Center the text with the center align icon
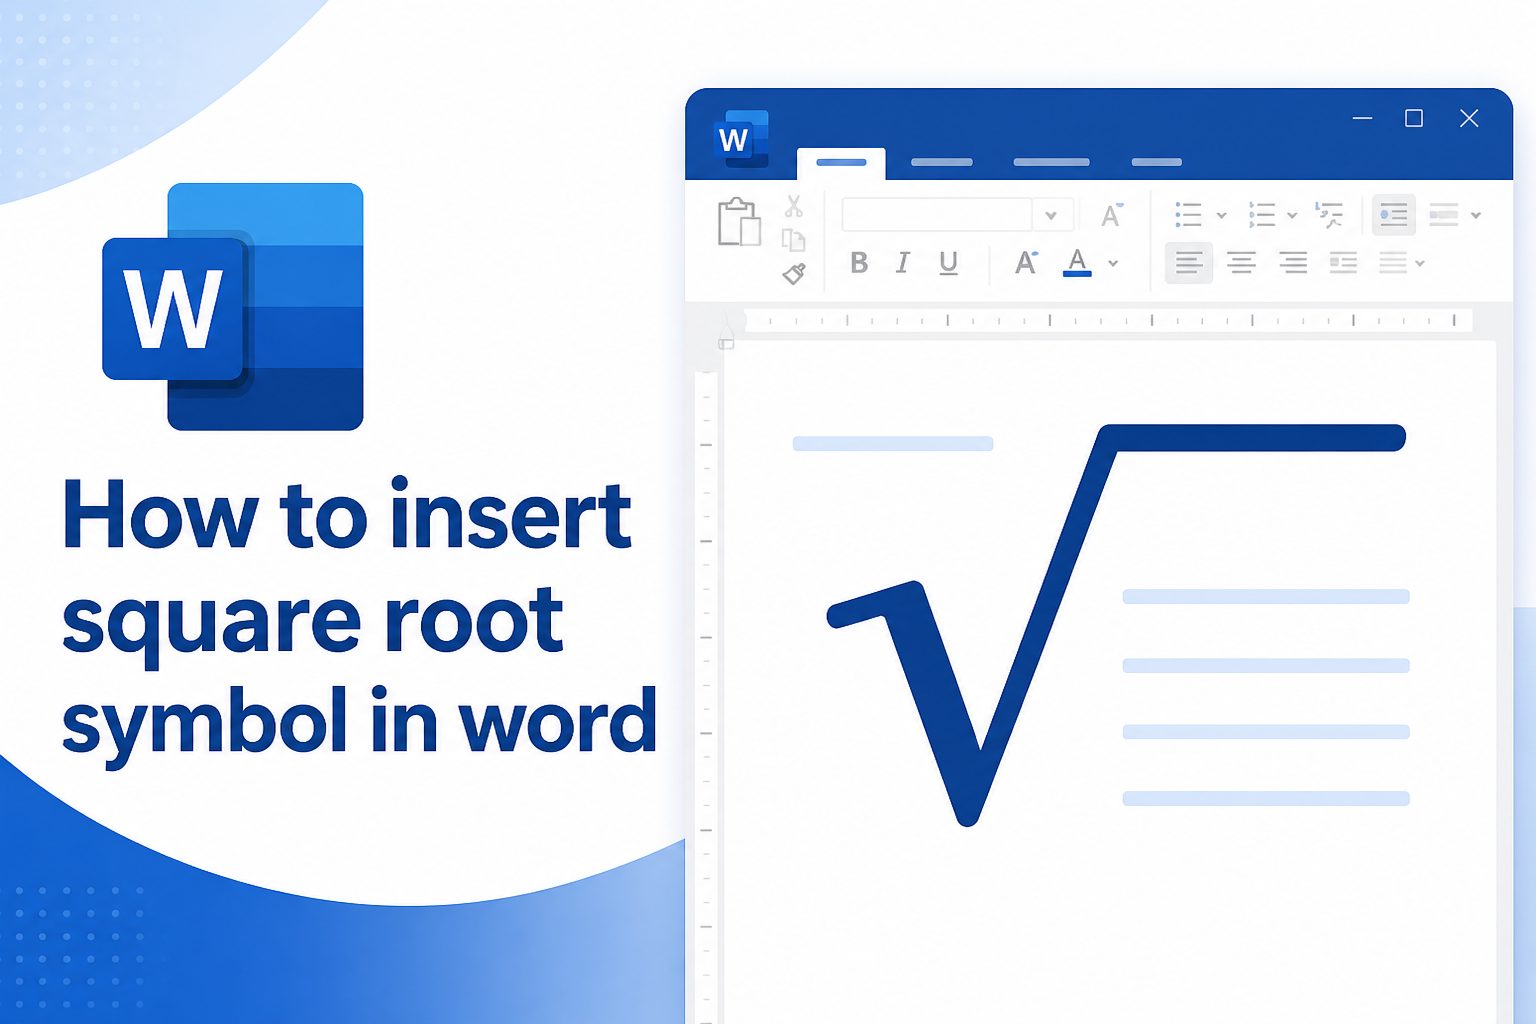 point(1241,263)
